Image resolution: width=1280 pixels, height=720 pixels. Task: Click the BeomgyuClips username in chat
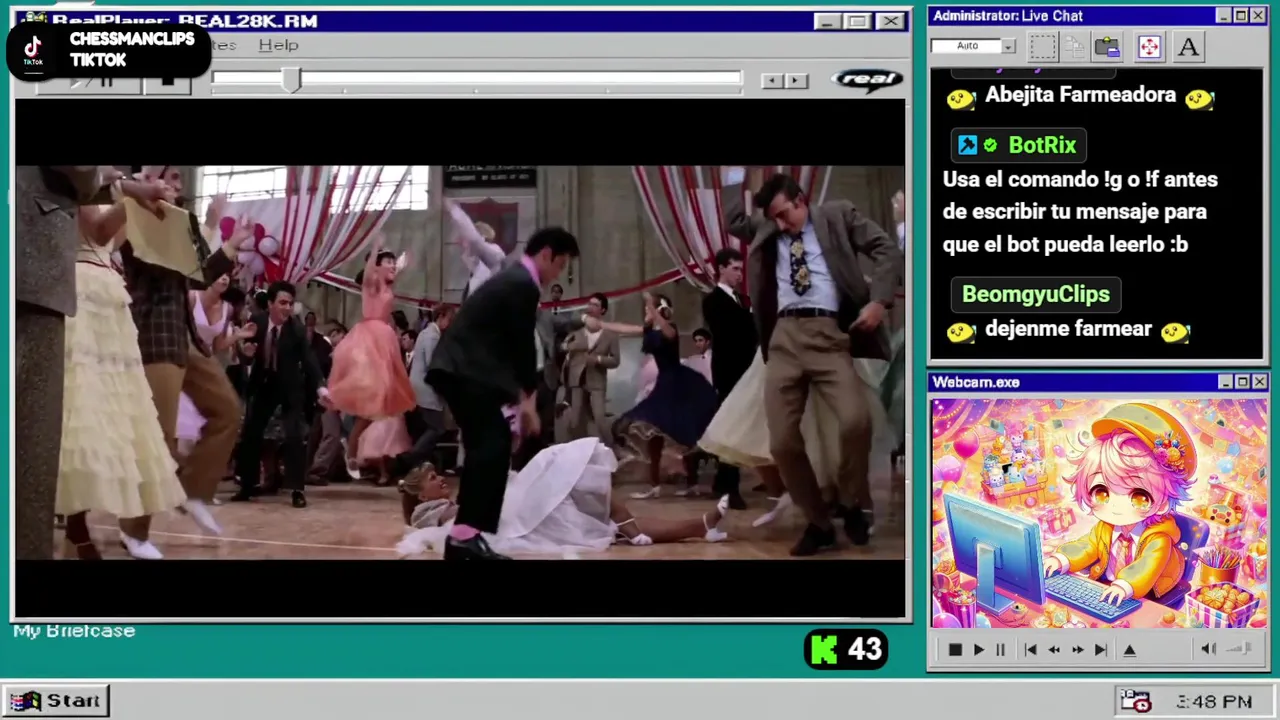tap(1036, 294)
